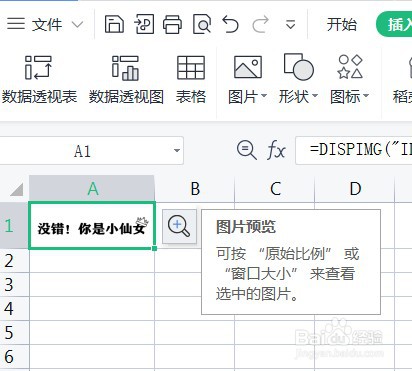Expand the 文件 dropdown chevron
This screenshot has height=371, width=412.
click(x=77, y=24)
